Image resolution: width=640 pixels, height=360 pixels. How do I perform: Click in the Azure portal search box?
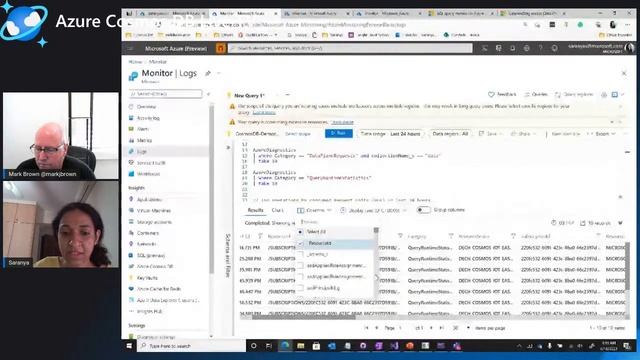350,48
